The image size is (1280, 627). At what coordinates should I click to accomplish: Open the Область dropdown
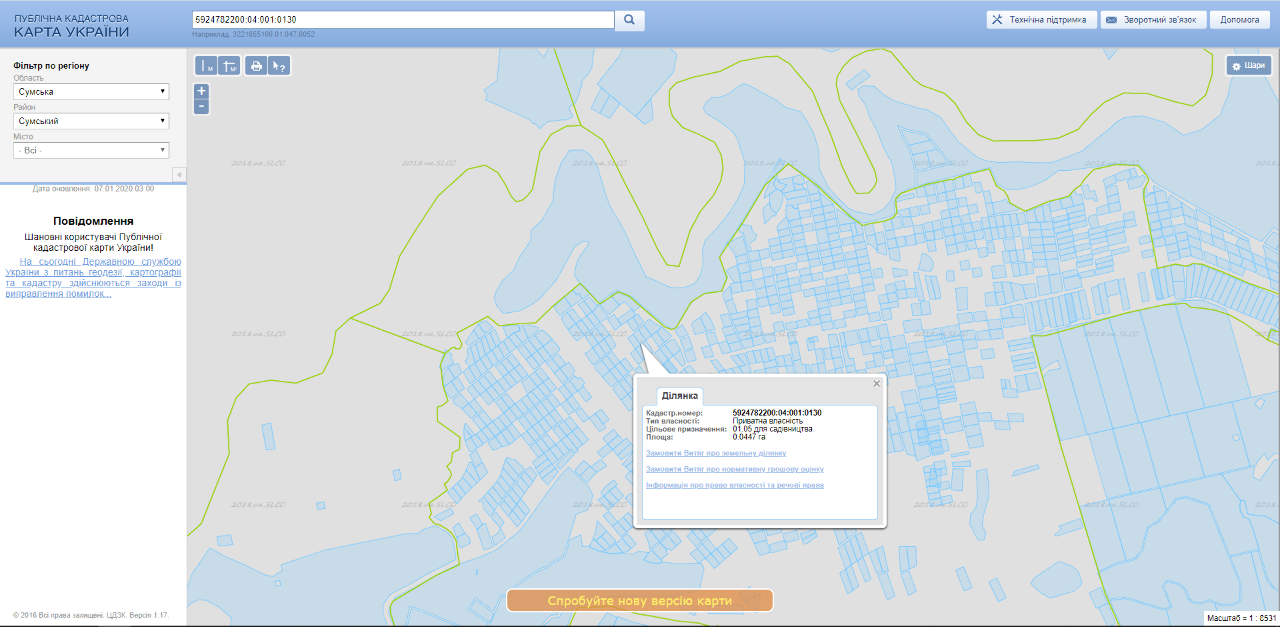[91, 91]
